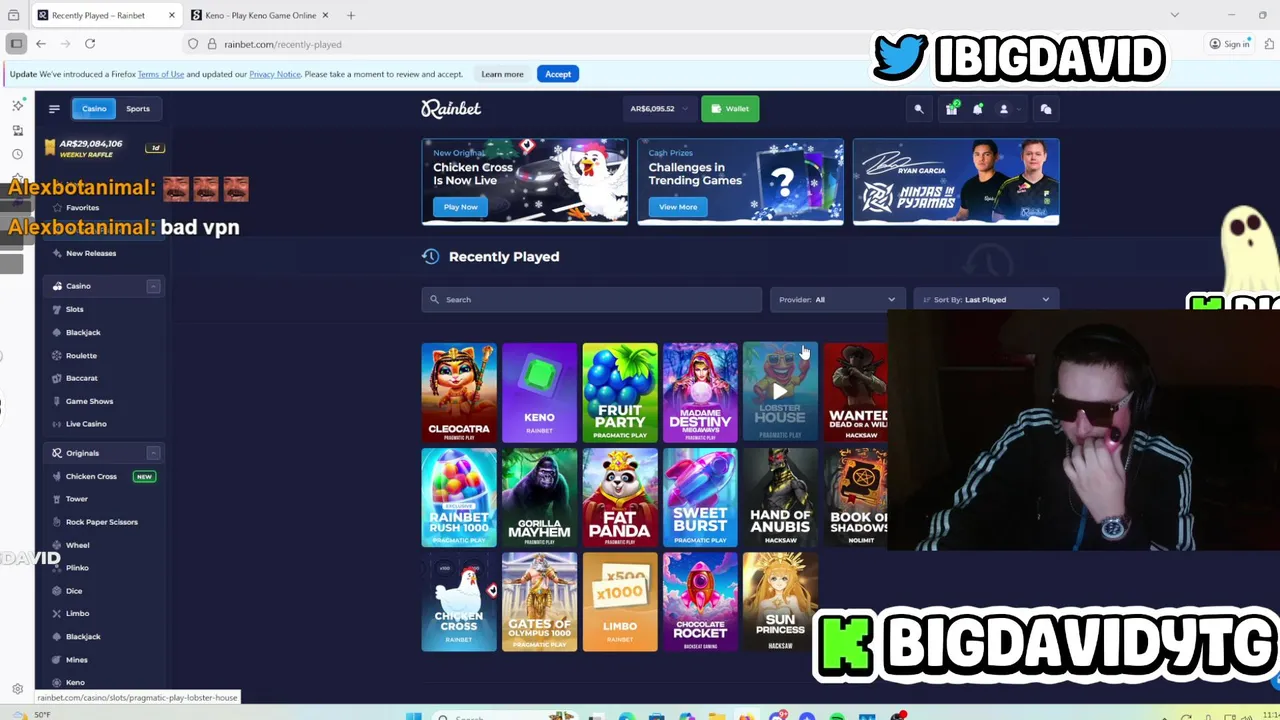Collapse the Casino sidebar section

pos(153,286)
